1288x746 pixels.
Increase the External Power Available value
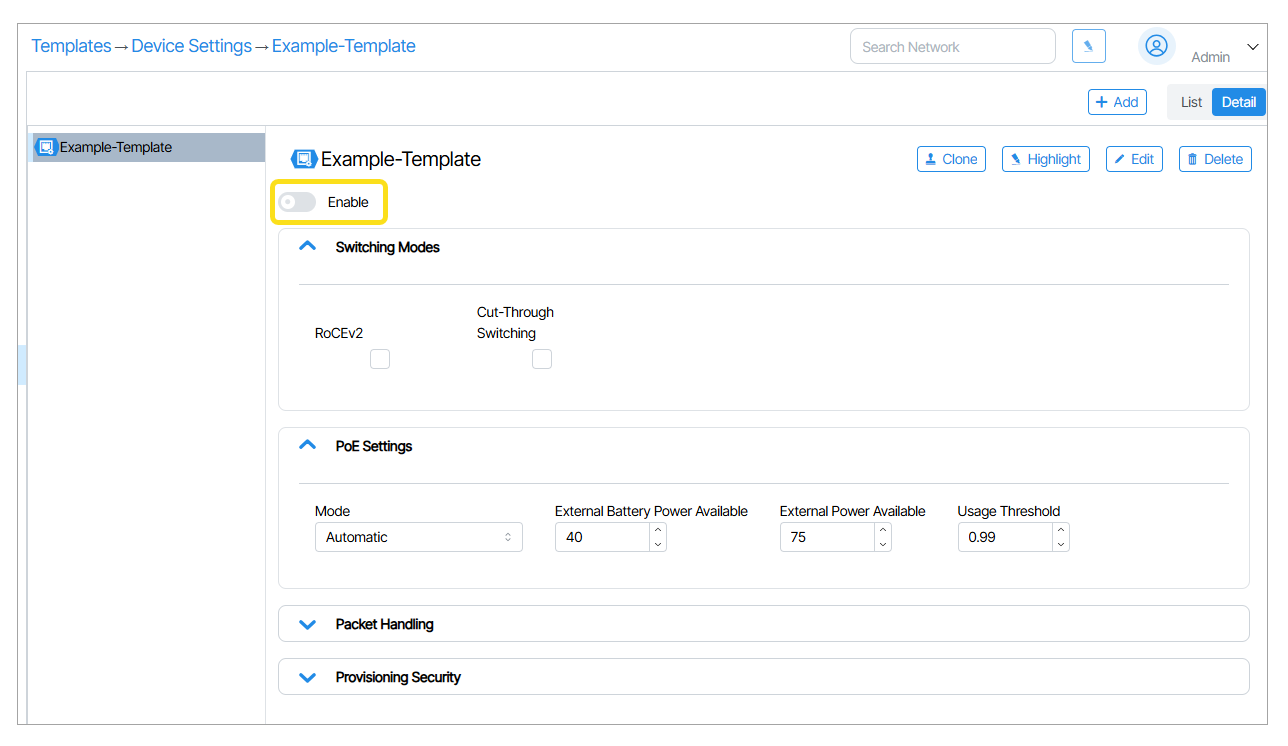[883, 530]
